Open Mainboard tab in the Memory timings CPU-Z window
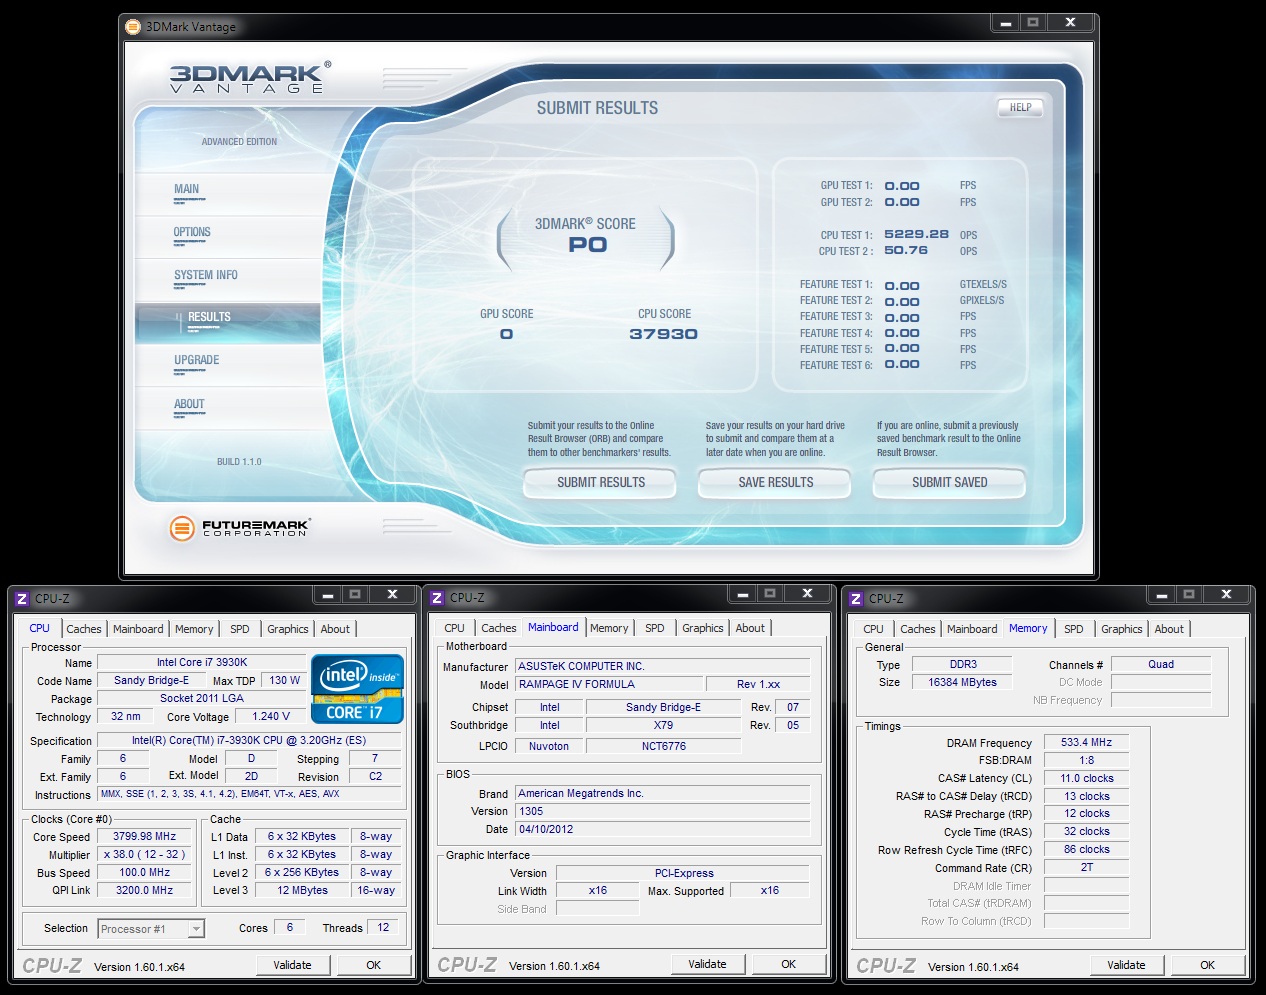The height and width of the screenshot is (995, 1266). tap(972, 629)
